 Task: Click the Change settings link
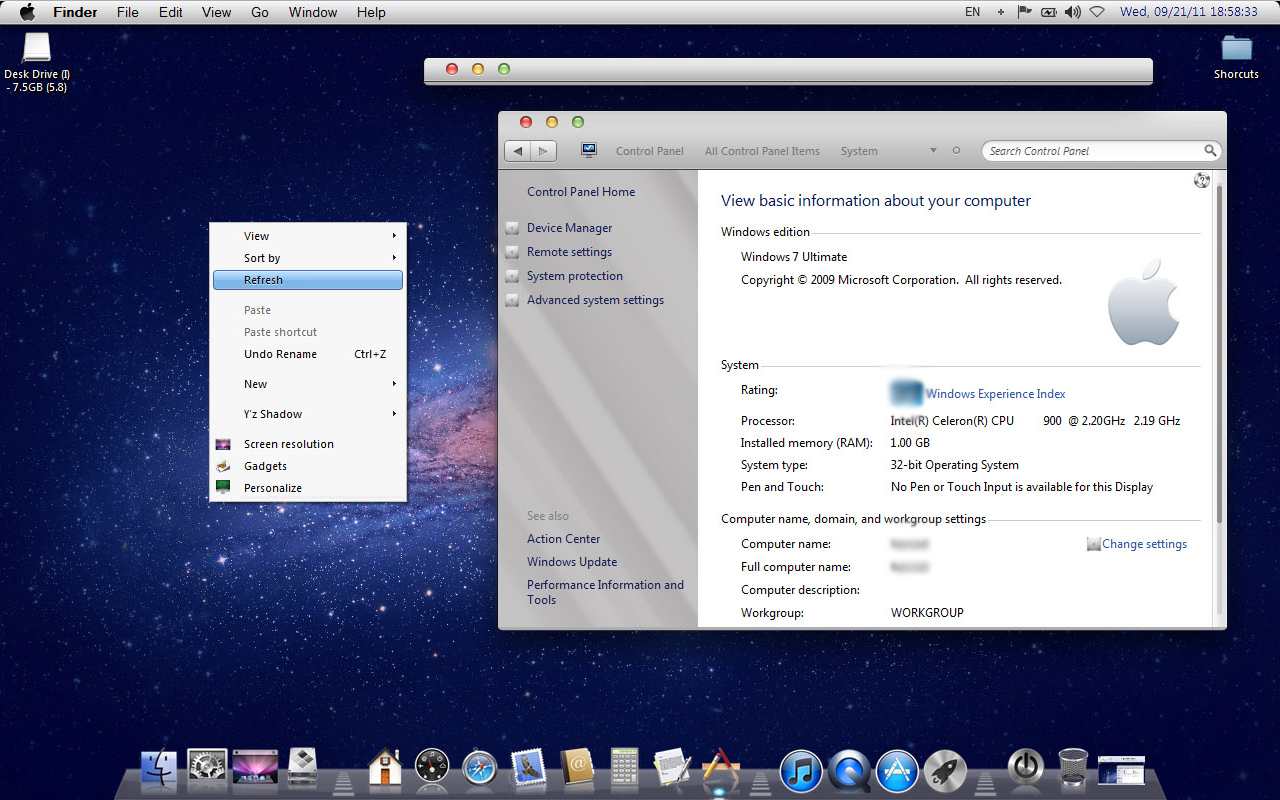tap(1144, 544)
